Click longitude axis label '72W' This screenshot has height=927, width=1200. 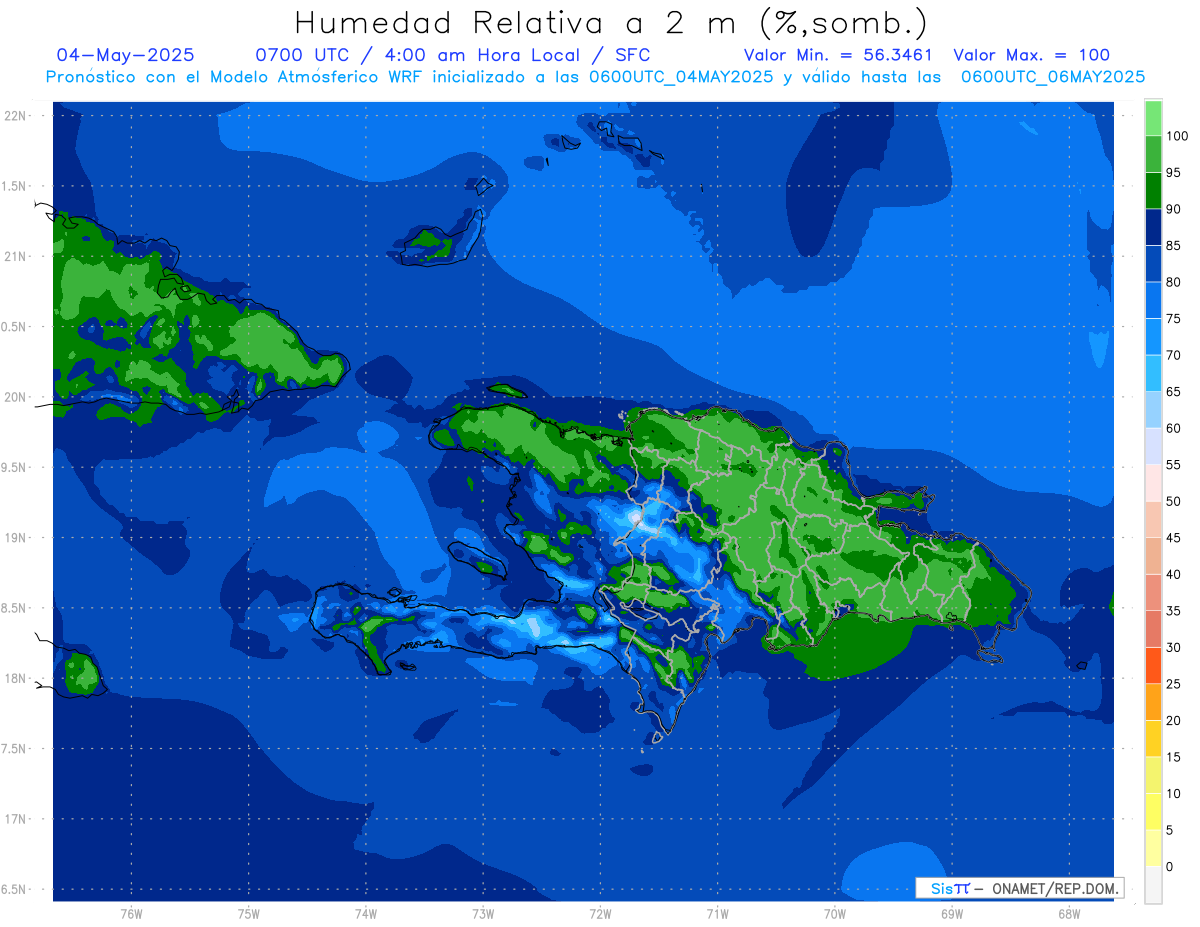(600, 913)
